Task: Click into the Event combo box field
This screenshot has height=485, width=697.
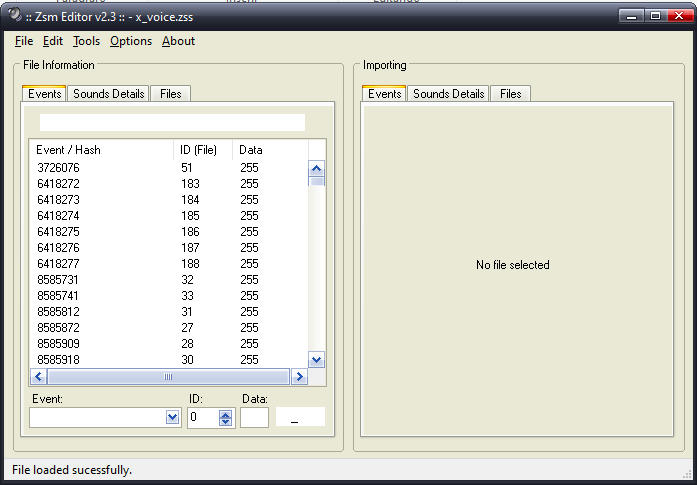Action: point(98,417)
